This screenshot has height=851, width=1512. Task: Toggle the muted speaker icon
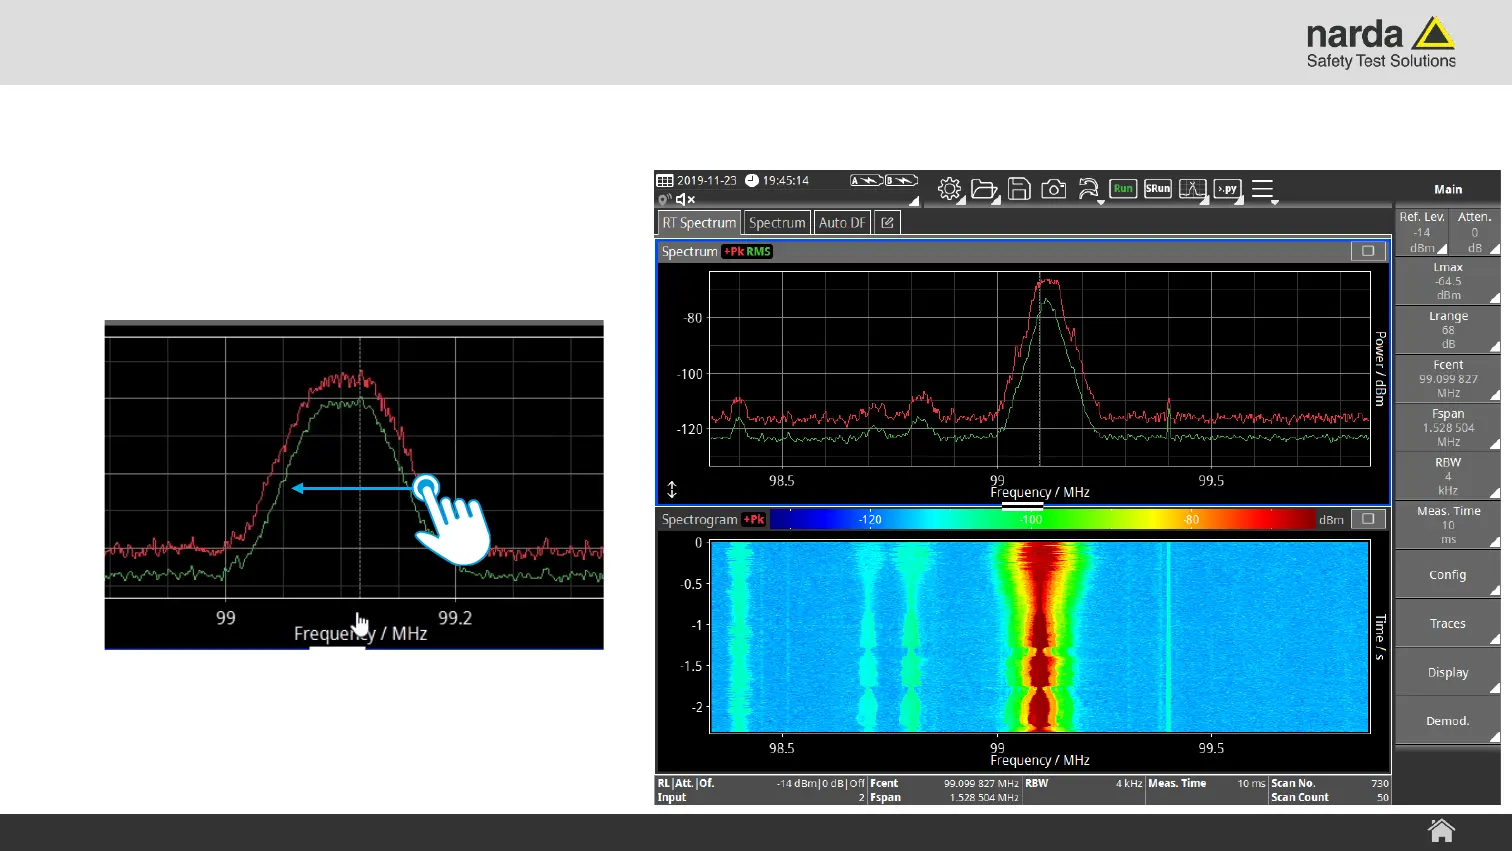(685, 199)
